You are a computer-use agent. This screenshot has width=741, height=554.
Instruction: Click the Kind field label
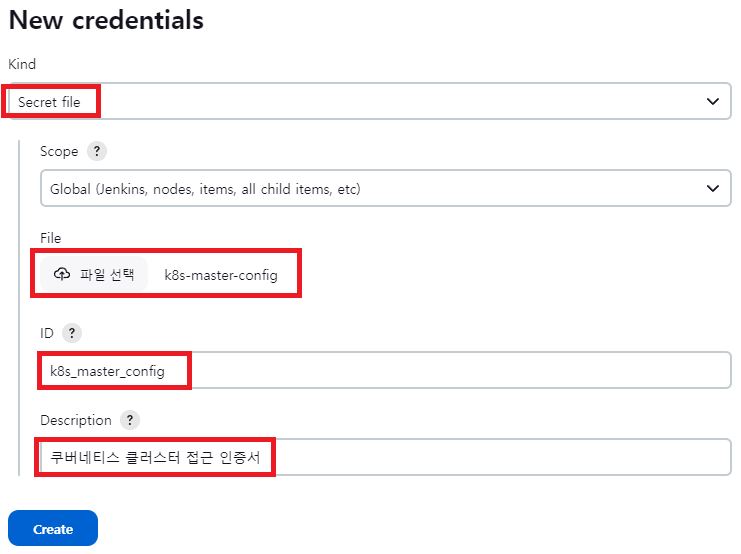coord(22,64)
